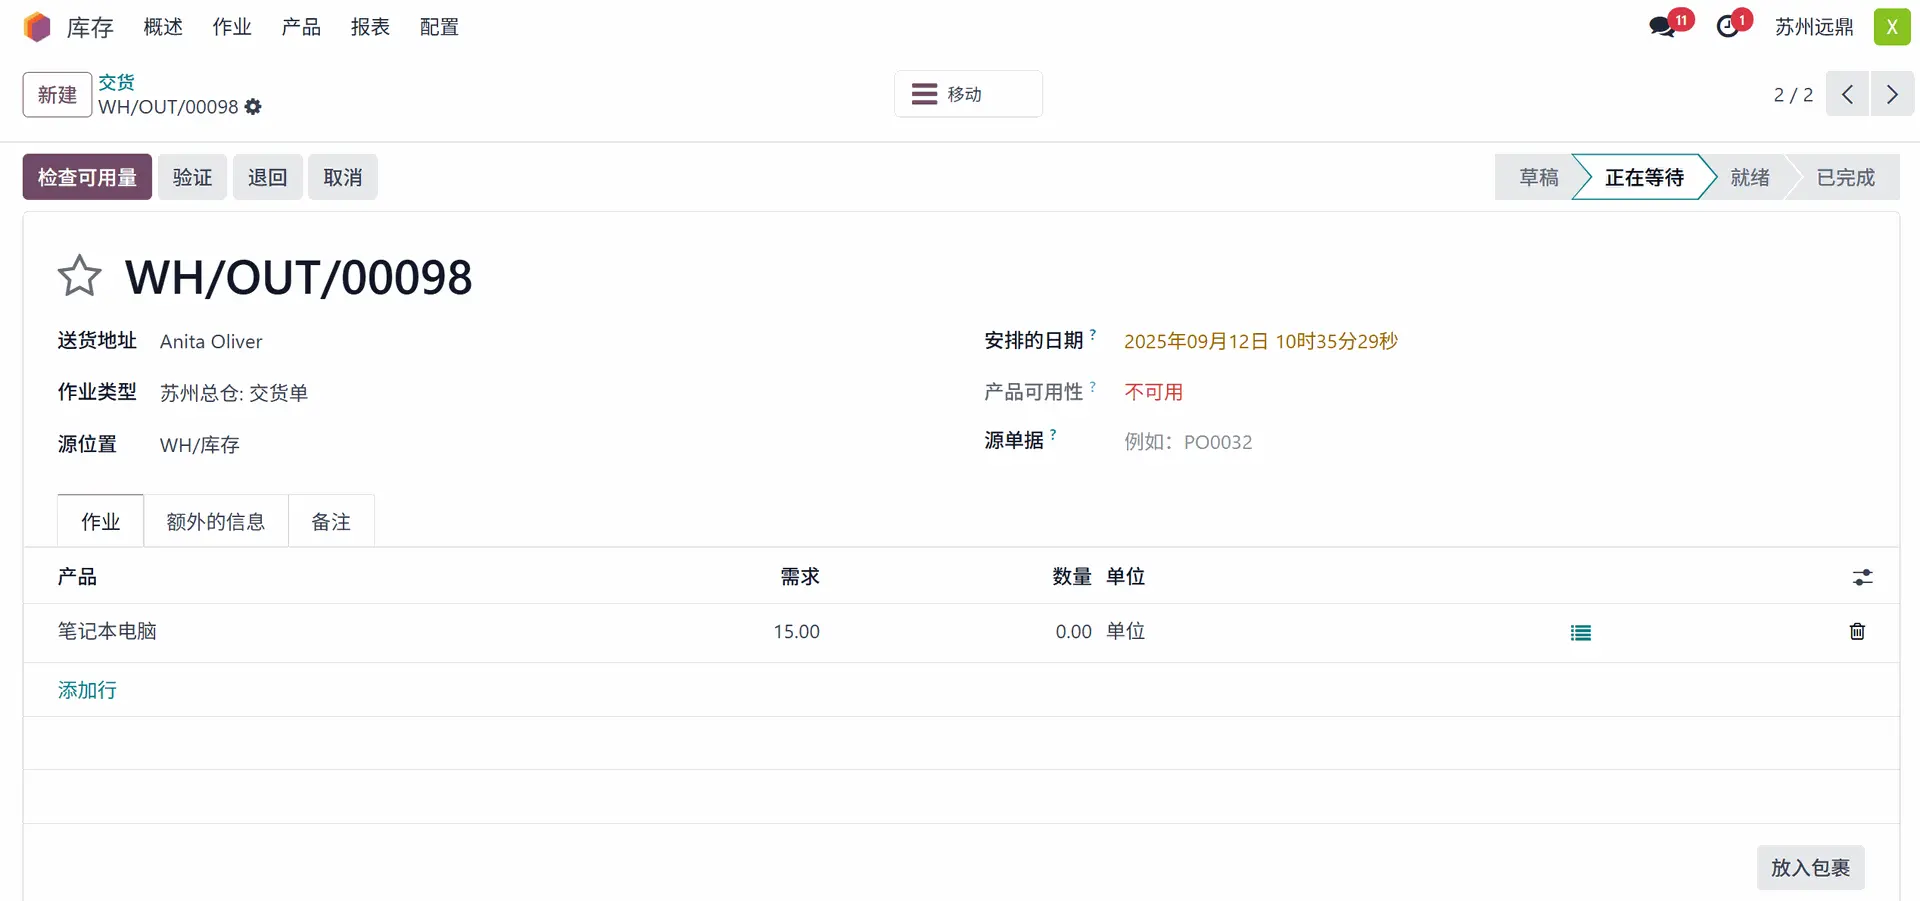This screenshot has height=901, width=1920.
Task: Open detailed operations list icon for 笔记本电脑
Action: (1580, 632)
